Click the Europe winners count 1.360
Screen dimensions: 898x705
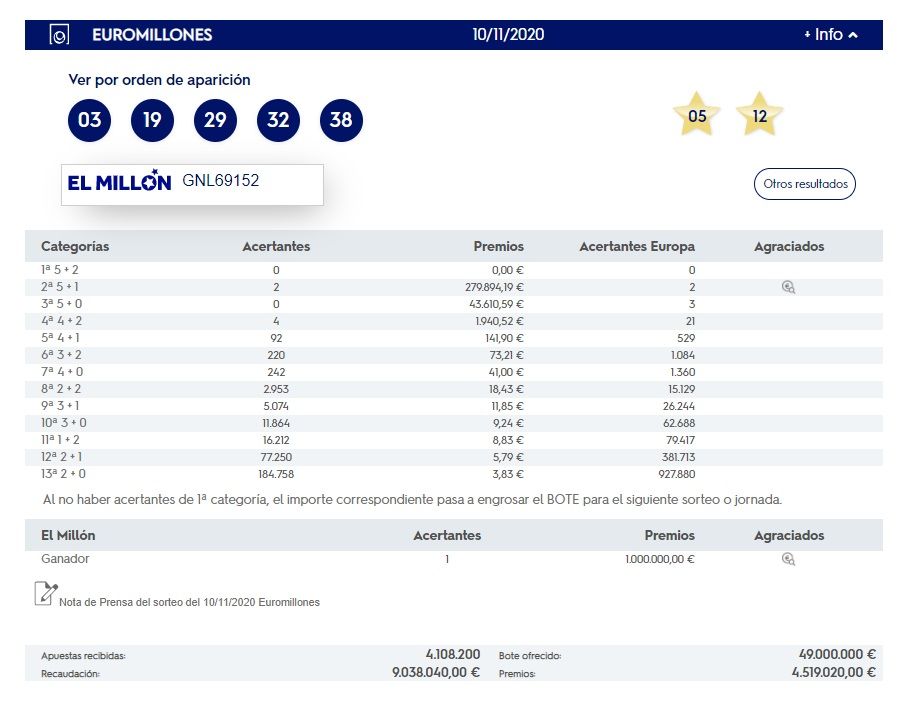[683, 372]
